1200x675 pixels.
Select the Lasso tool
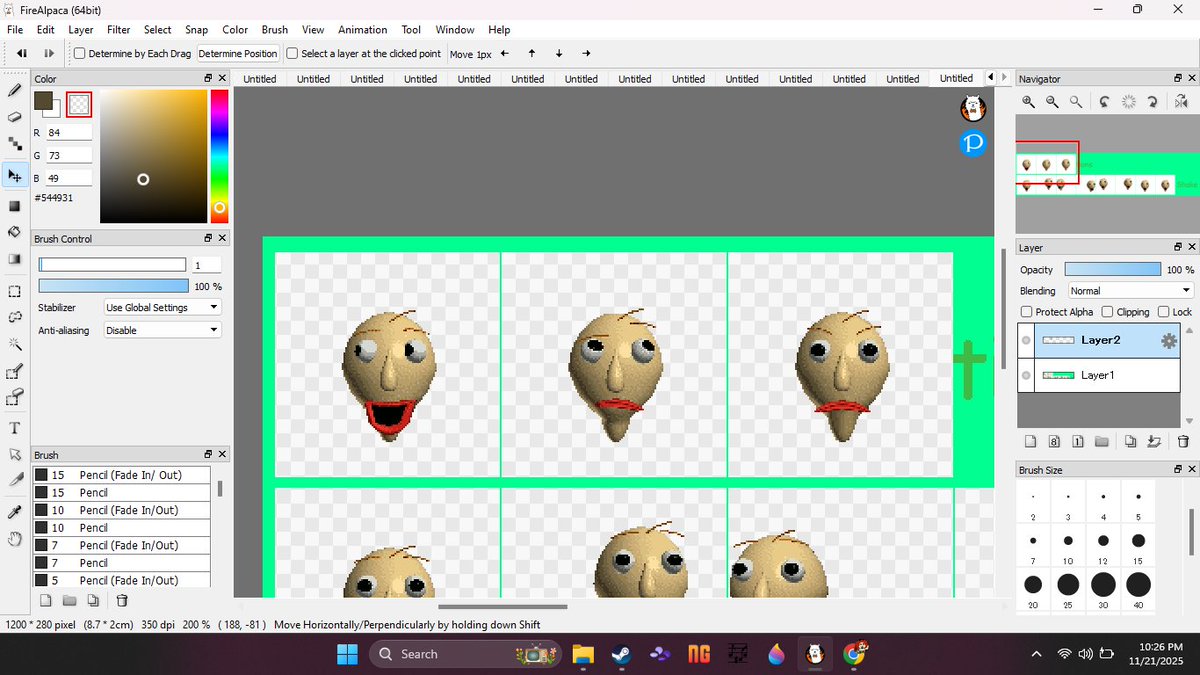(15, 317)
